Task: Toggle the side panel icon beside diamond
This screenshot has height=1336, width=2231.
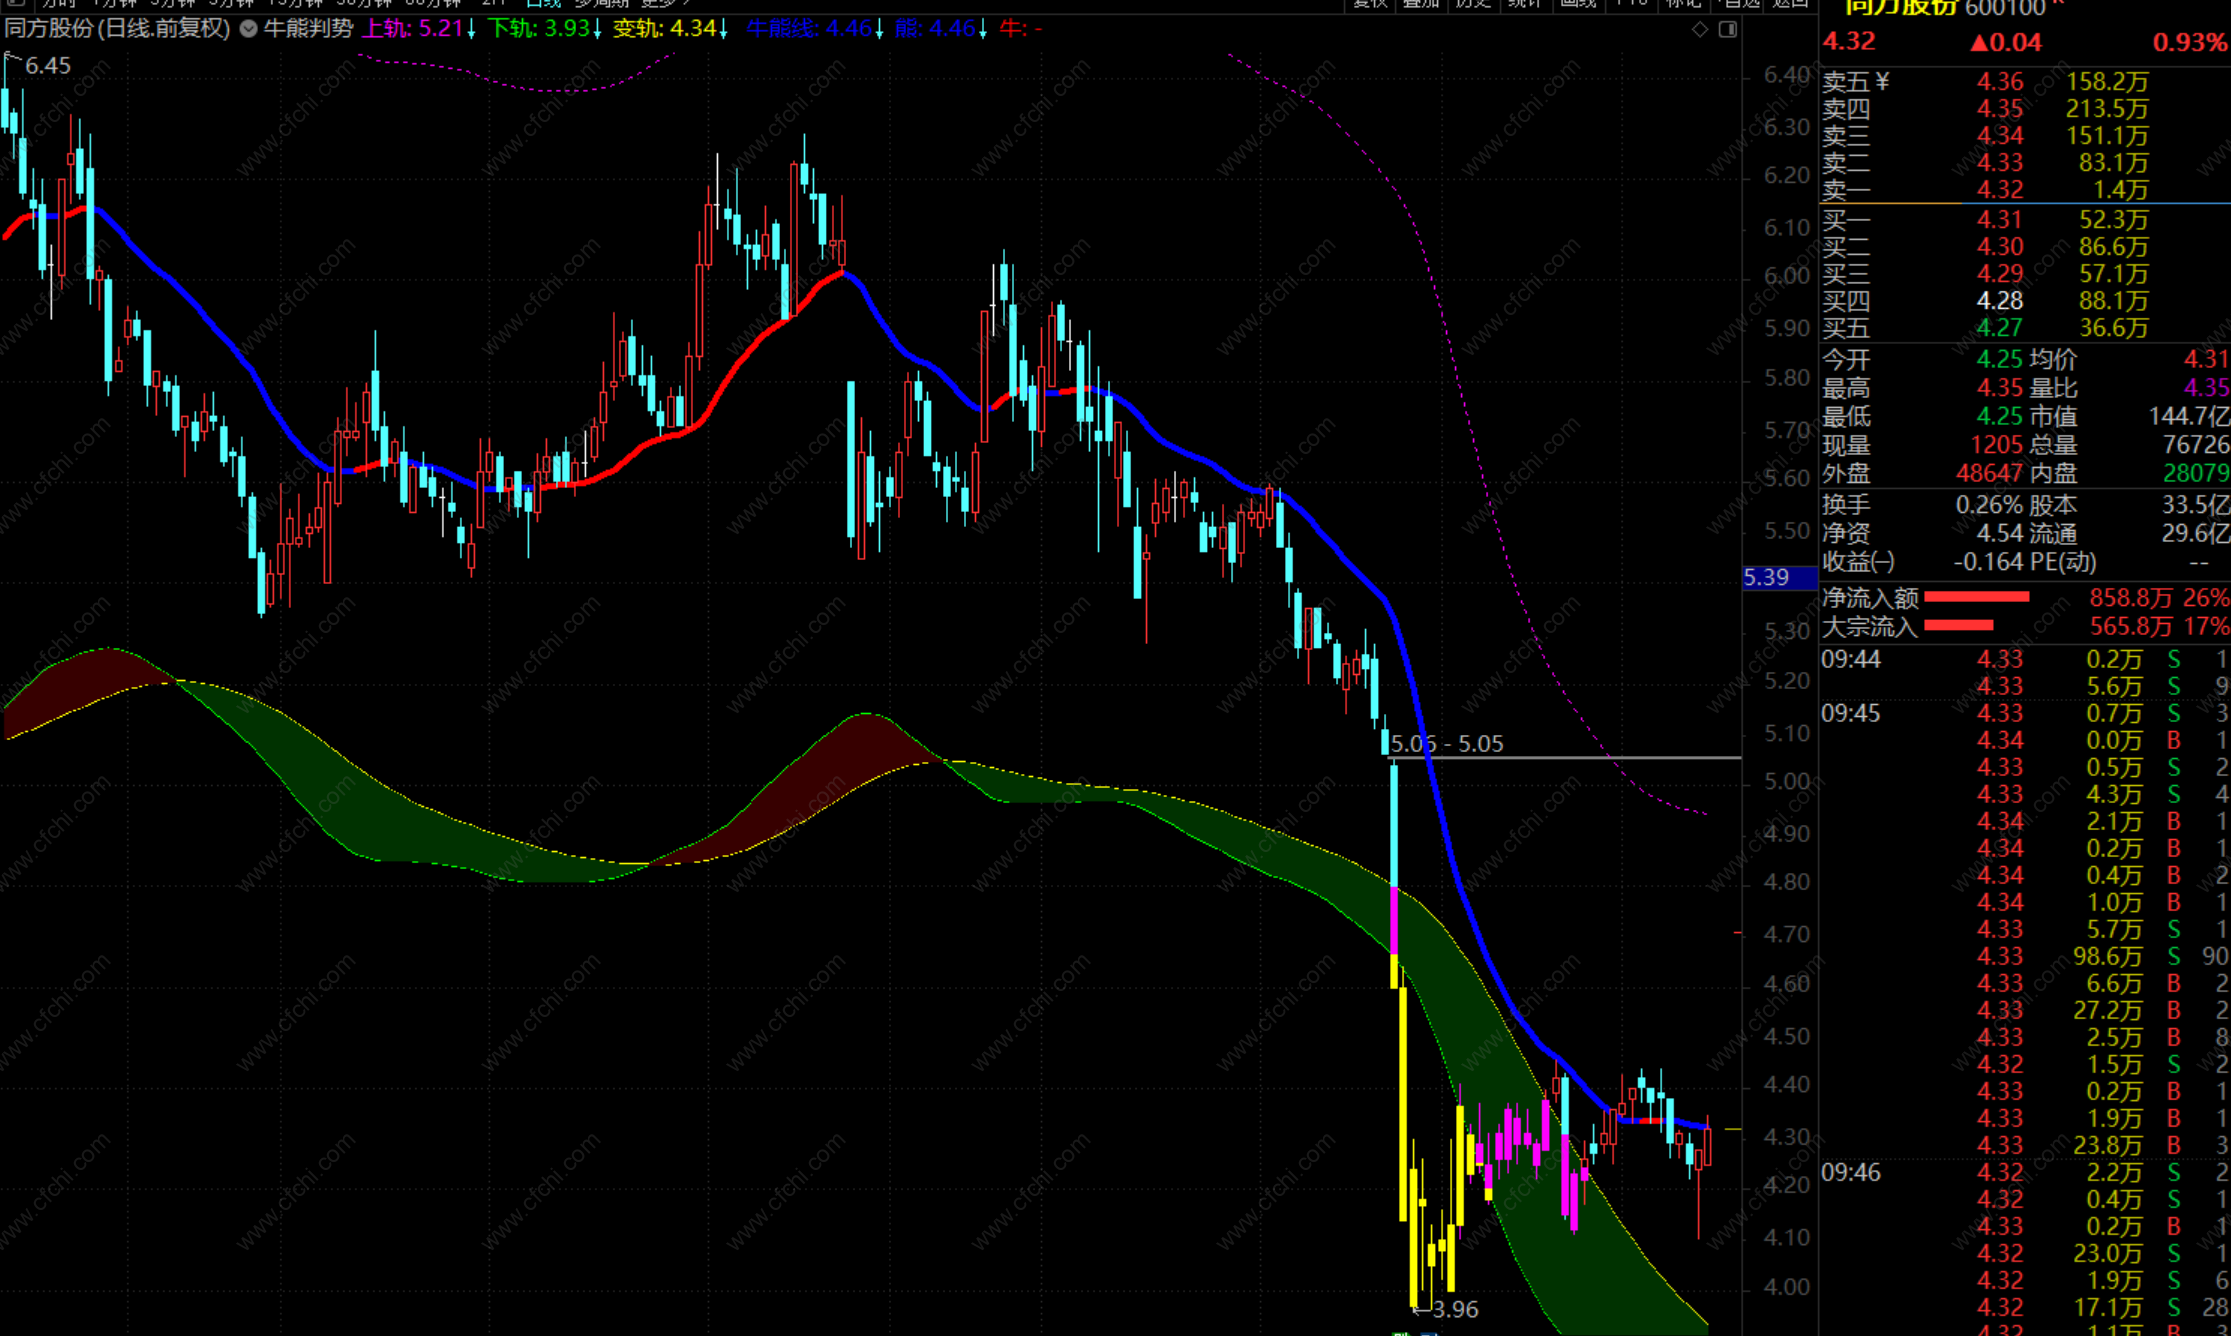Action: click(x=1728, y=29)
